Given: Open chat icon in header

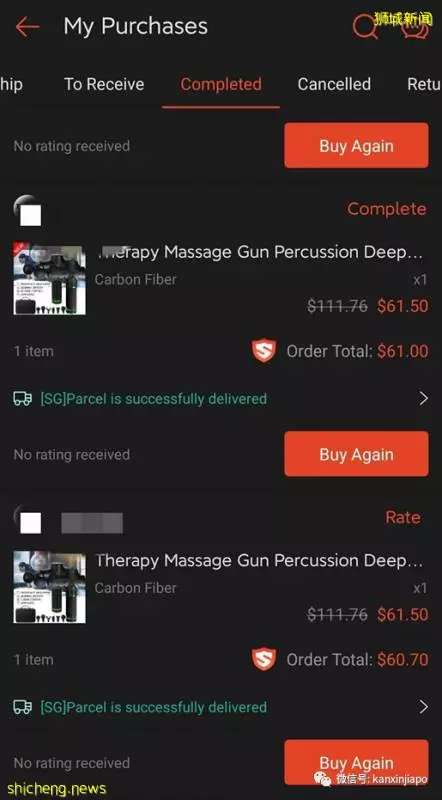Looking at the screenshot, I should pyautogui.click(x=415, y=27).
